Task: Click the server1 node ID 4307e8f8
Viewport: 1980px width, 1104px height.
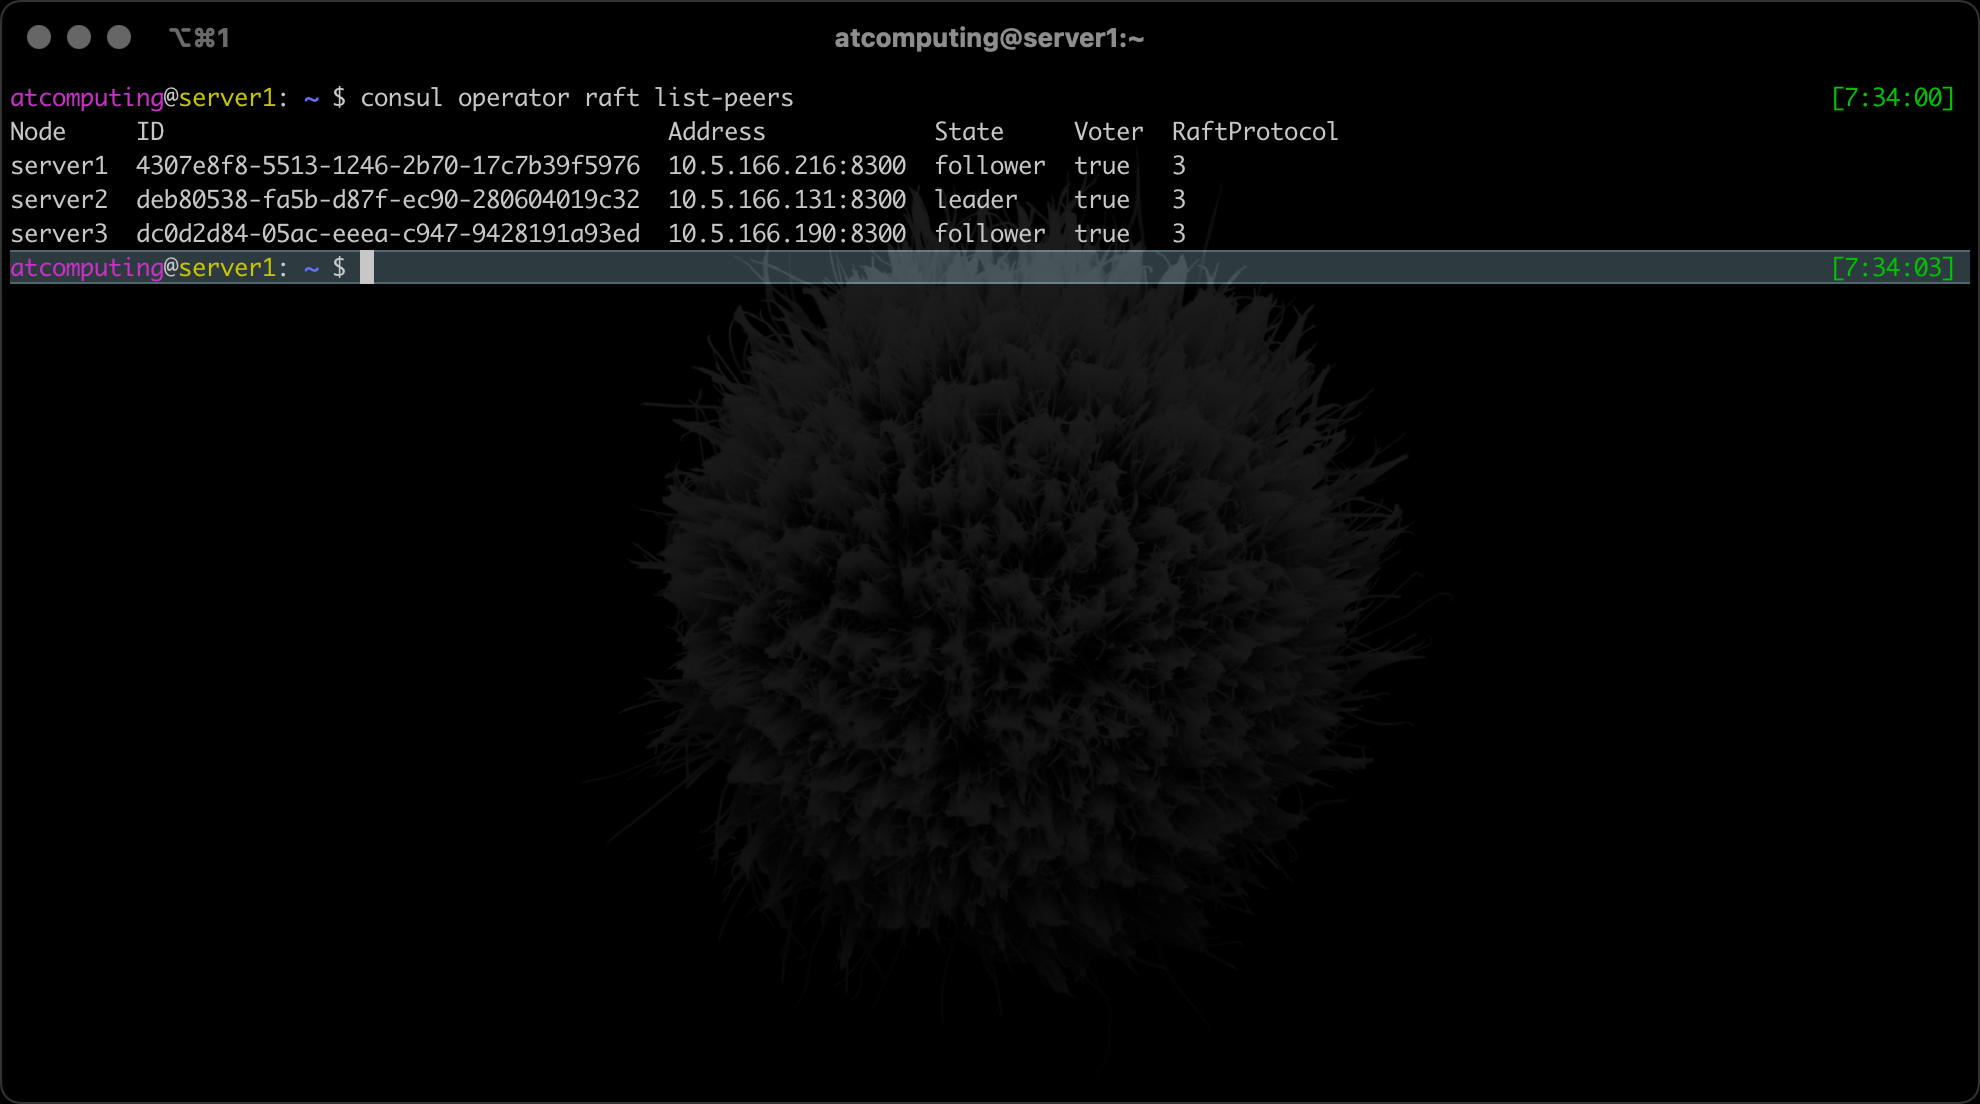Action: pyautogui.click(x=388, y=166)
